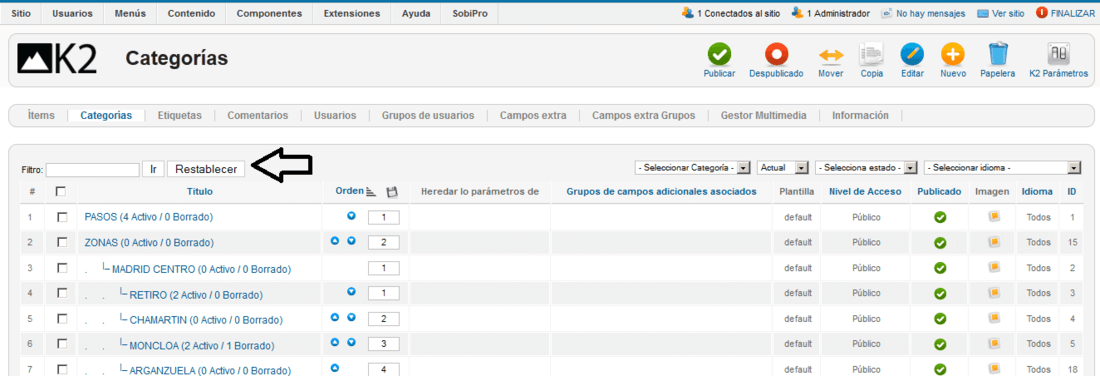Open the Sitio menu

pos(22,13)
